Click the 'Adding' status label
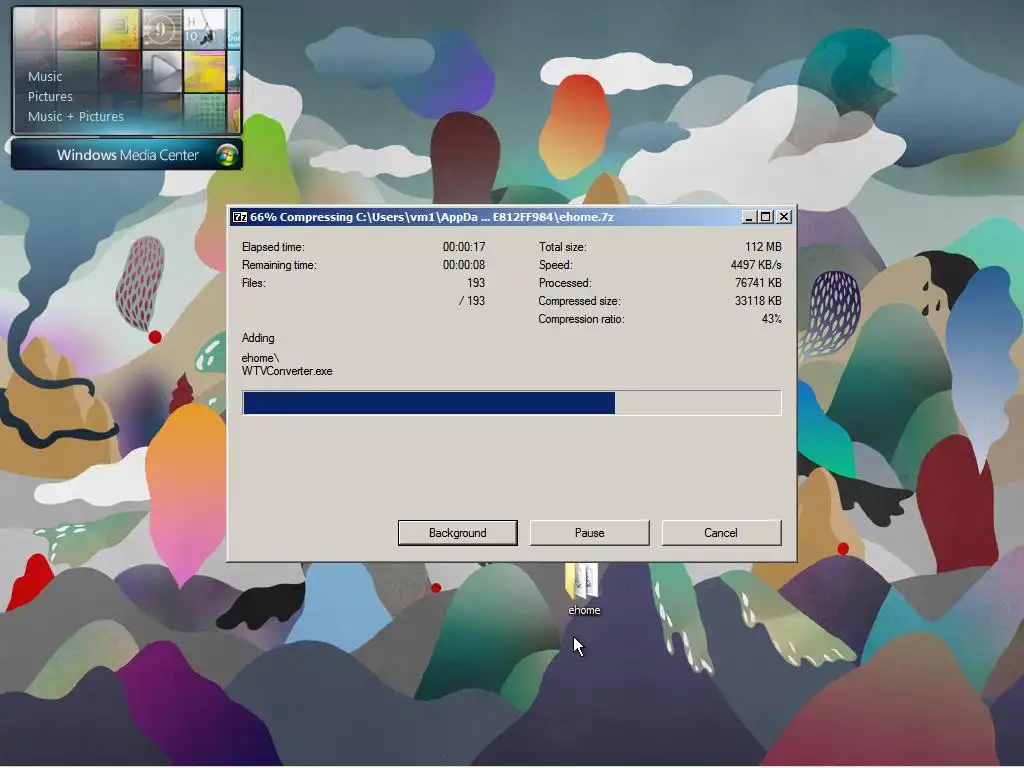 (x=258, y=338)
